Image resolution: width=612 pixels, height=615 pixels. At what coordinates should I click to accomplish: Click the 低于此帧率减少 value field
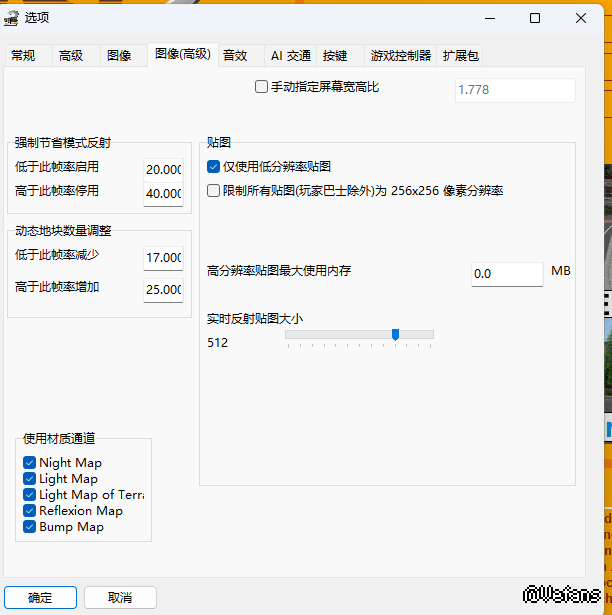[163, 258]
